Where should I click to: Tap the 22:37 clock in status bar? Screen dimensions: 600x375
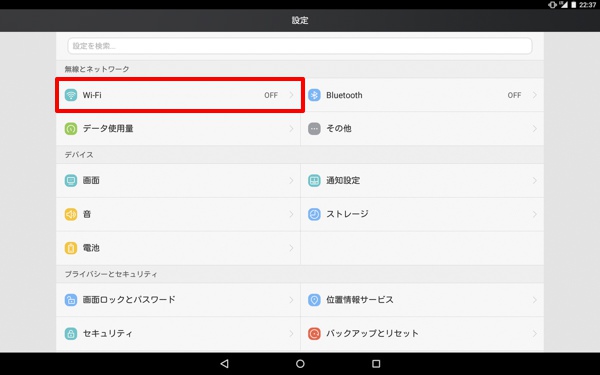[x=587, y=5]
